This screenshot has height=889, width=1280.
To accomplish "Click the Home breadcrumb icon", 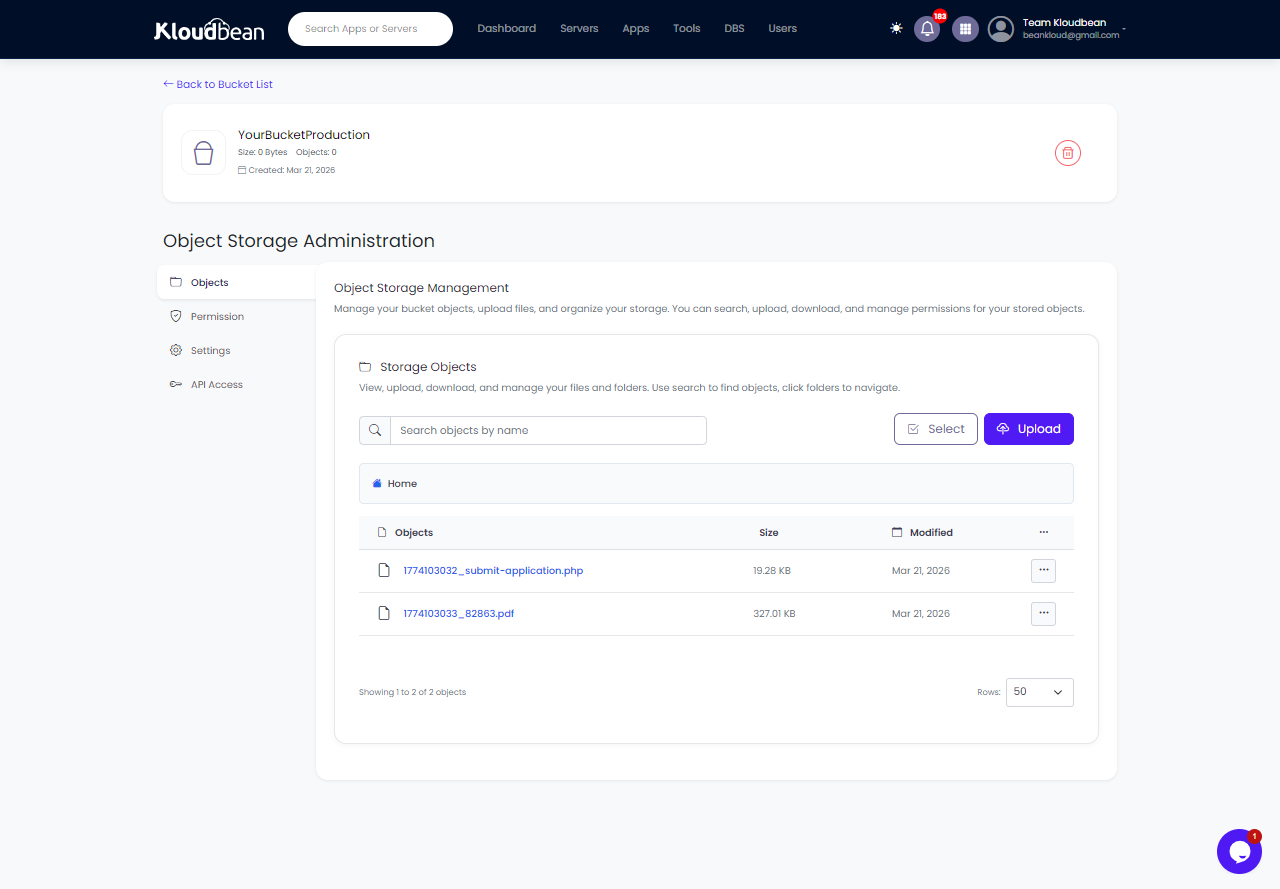I will (x=377, y=483).
